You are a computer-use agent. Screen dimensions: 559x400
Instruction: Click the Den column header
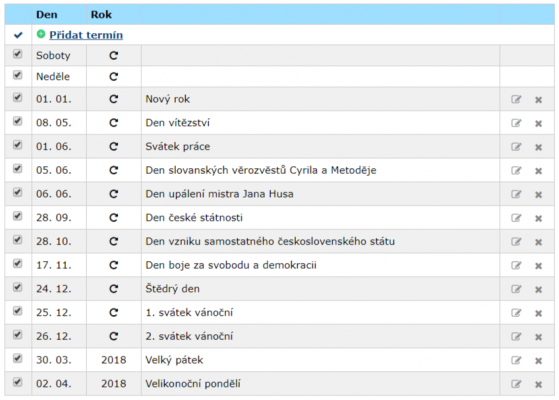pyautogui.click(x=47, y=15)
